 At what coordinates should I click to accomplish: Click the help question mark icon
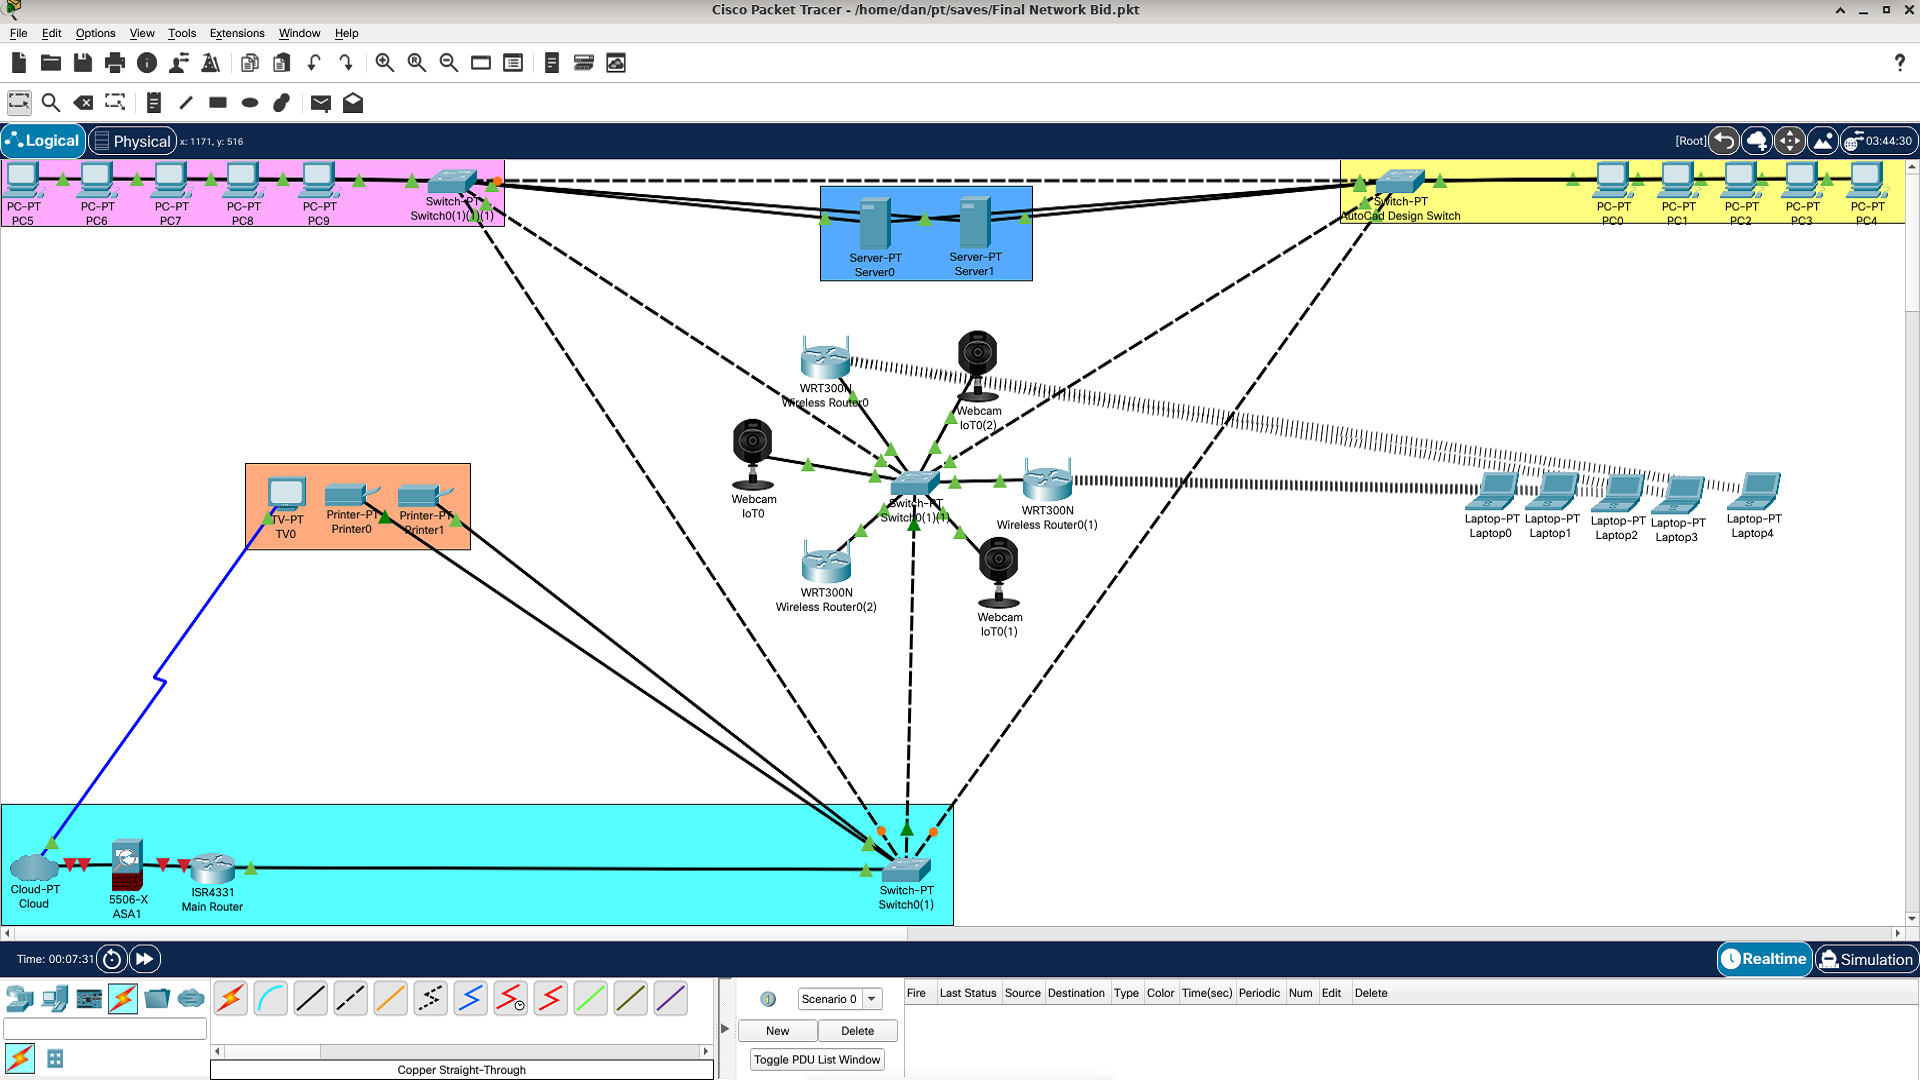(x=1899, y=63)
